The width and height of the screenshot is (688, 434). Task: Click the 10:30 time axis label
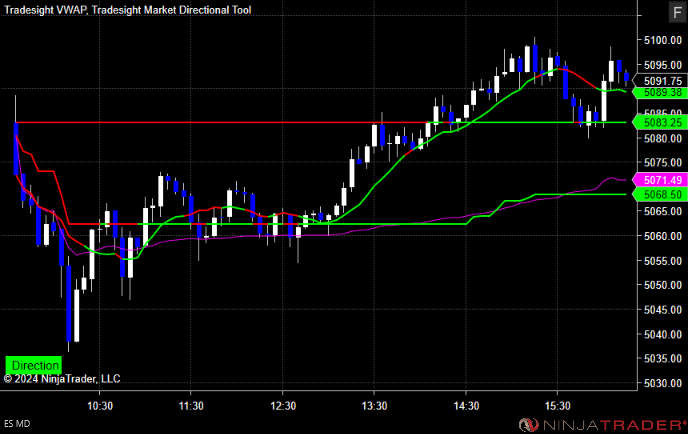(100, 406)
